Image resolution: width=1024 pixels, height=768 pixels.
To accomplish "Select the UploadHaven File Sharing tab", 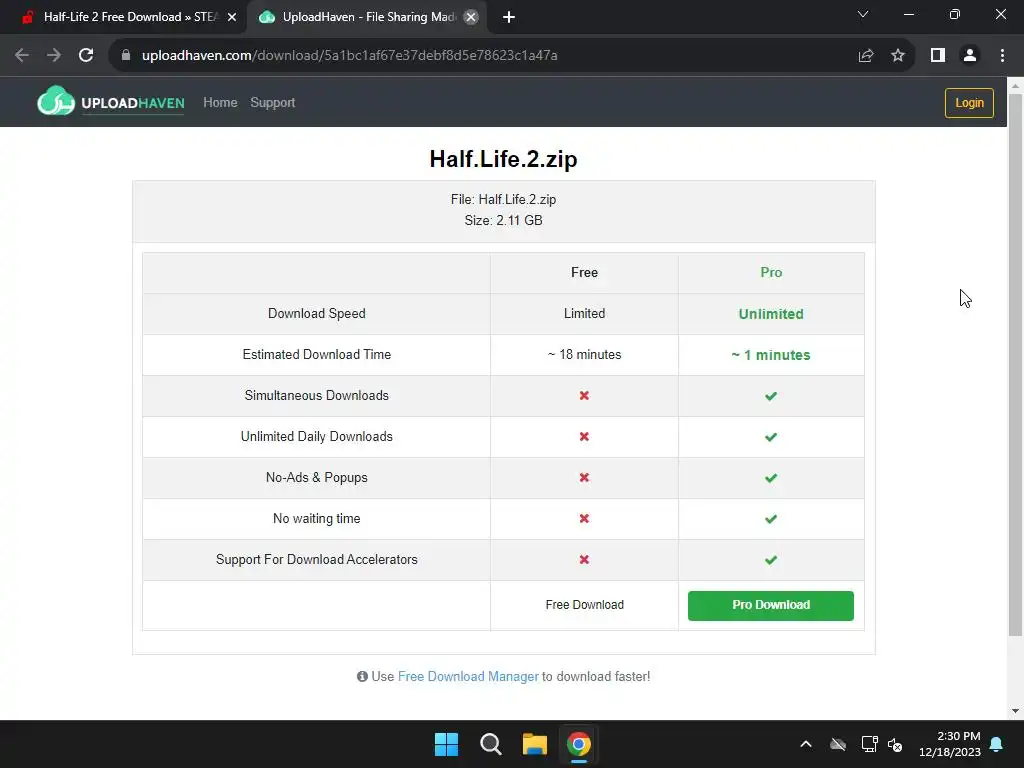I will [368, 17].
